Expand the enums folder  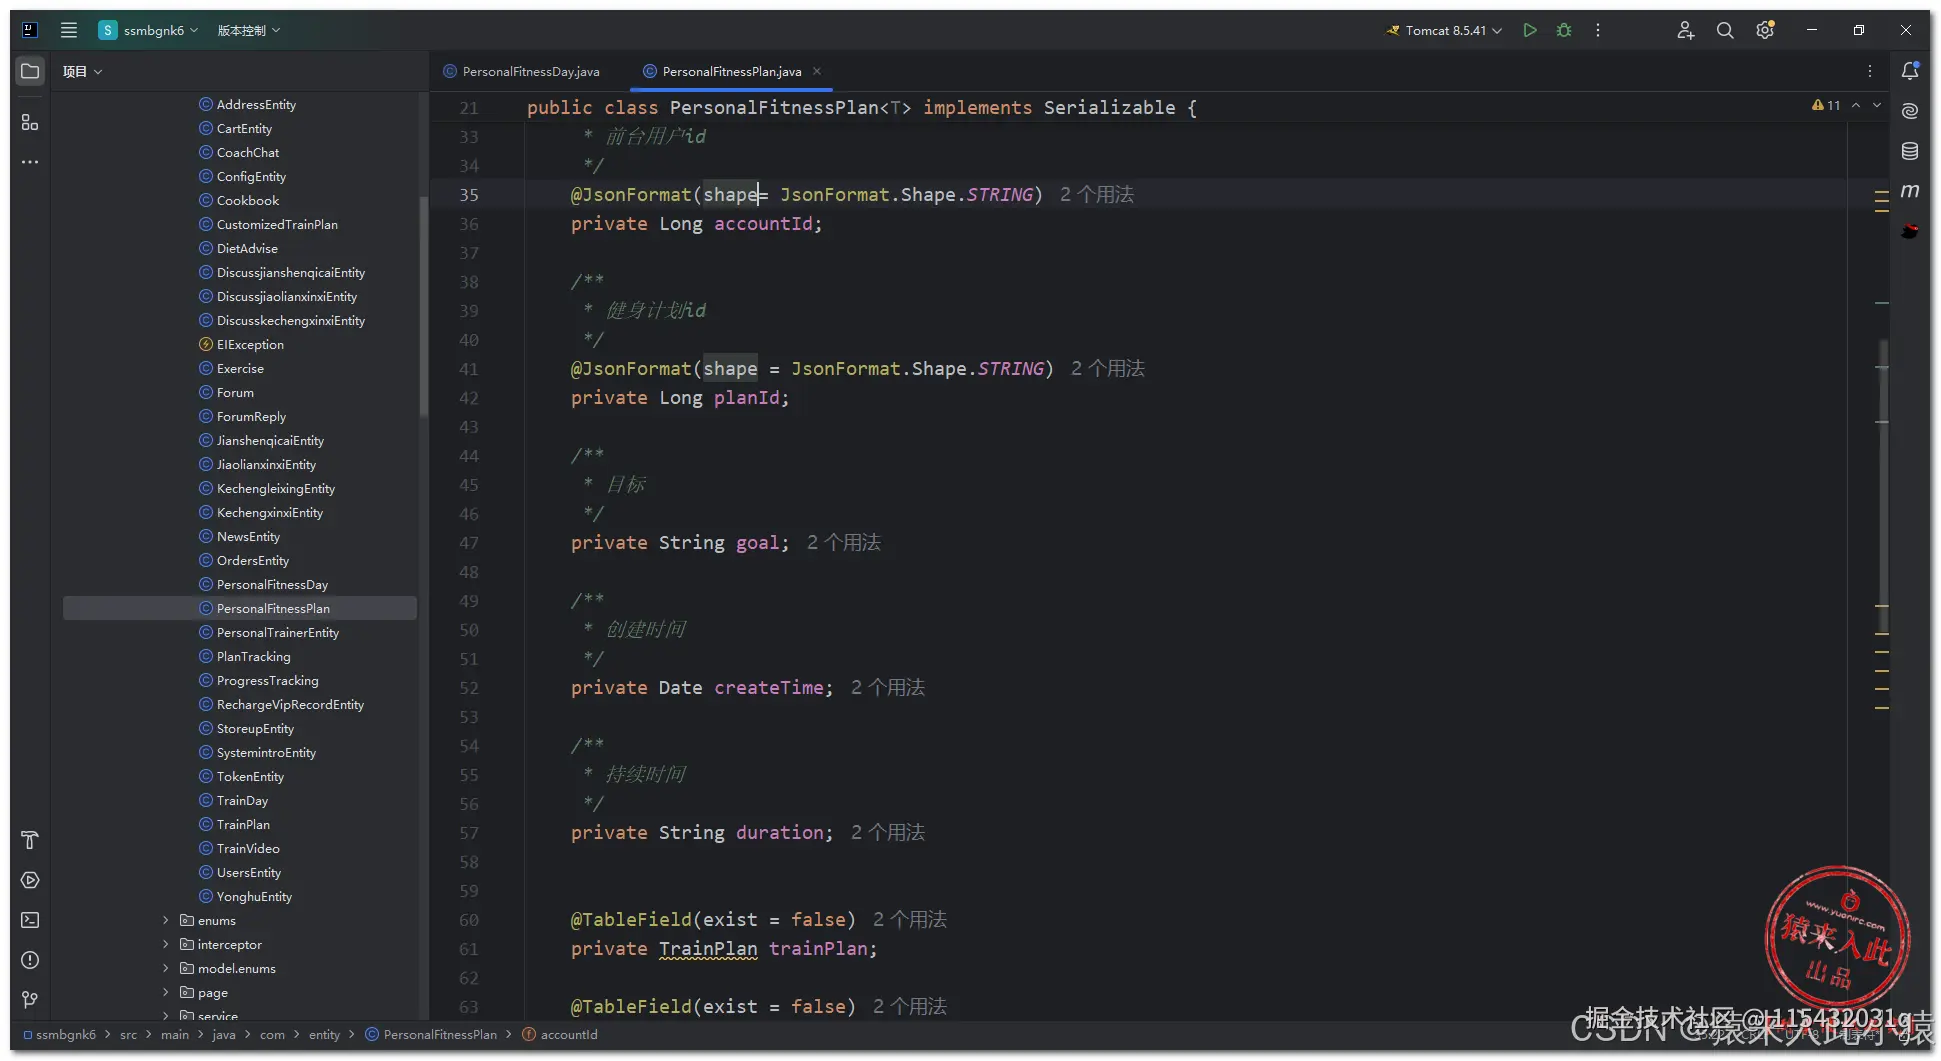(166, 920)
